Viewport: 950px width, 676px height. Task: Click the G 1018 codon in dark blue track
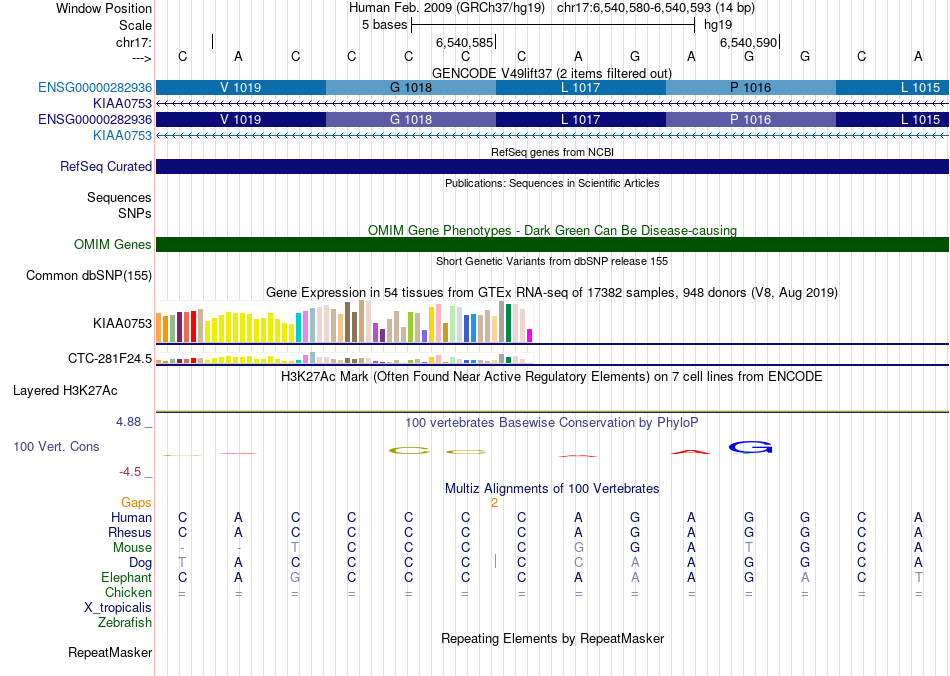(411, 119)
